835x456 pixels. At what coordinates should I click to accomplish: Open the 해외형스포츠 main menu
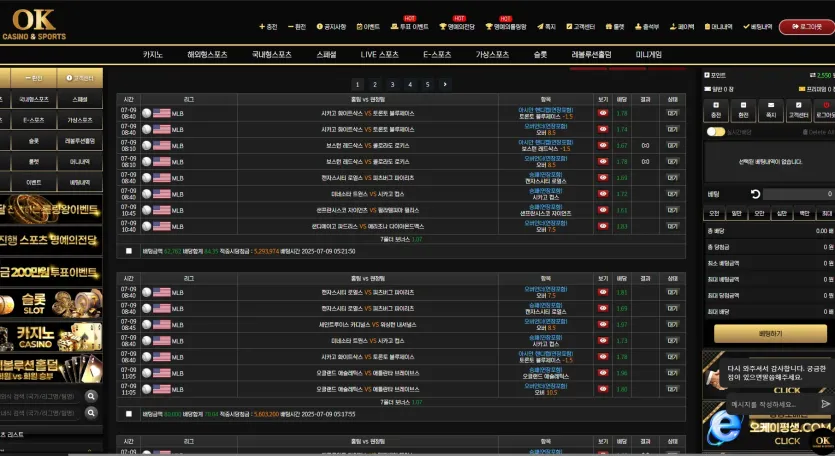207,54
